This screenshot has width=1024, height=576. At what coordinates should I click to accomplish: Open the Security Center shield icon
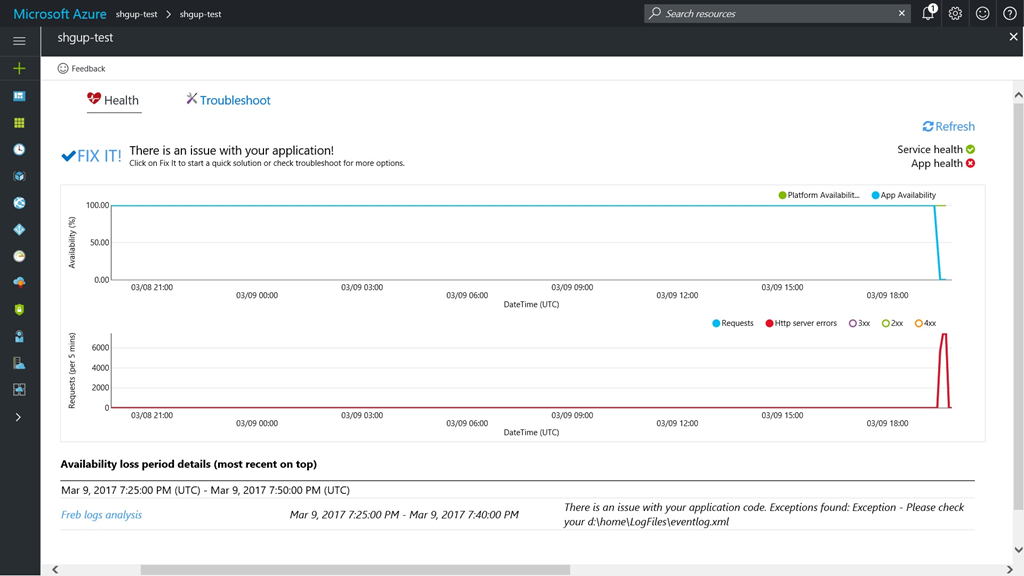[19, 310]
